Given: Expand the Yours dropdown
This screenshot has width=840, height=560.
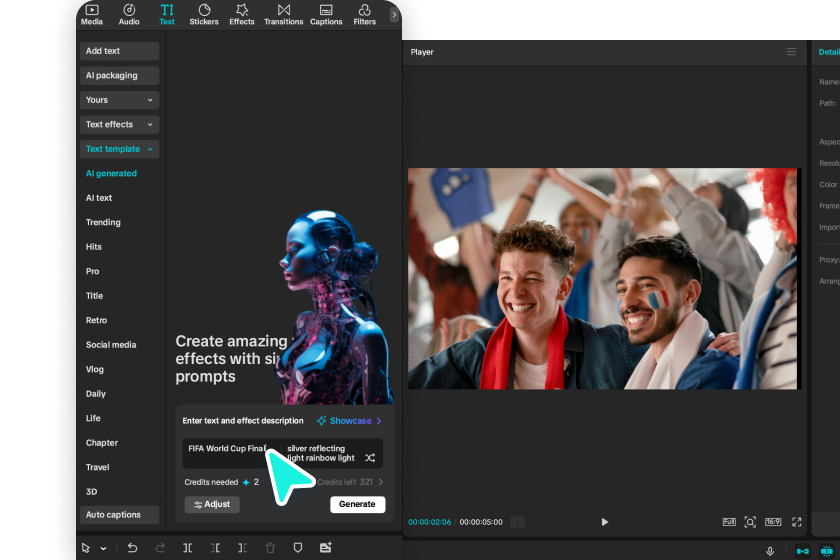Looking at the screenshot, I should click(119, 100).
